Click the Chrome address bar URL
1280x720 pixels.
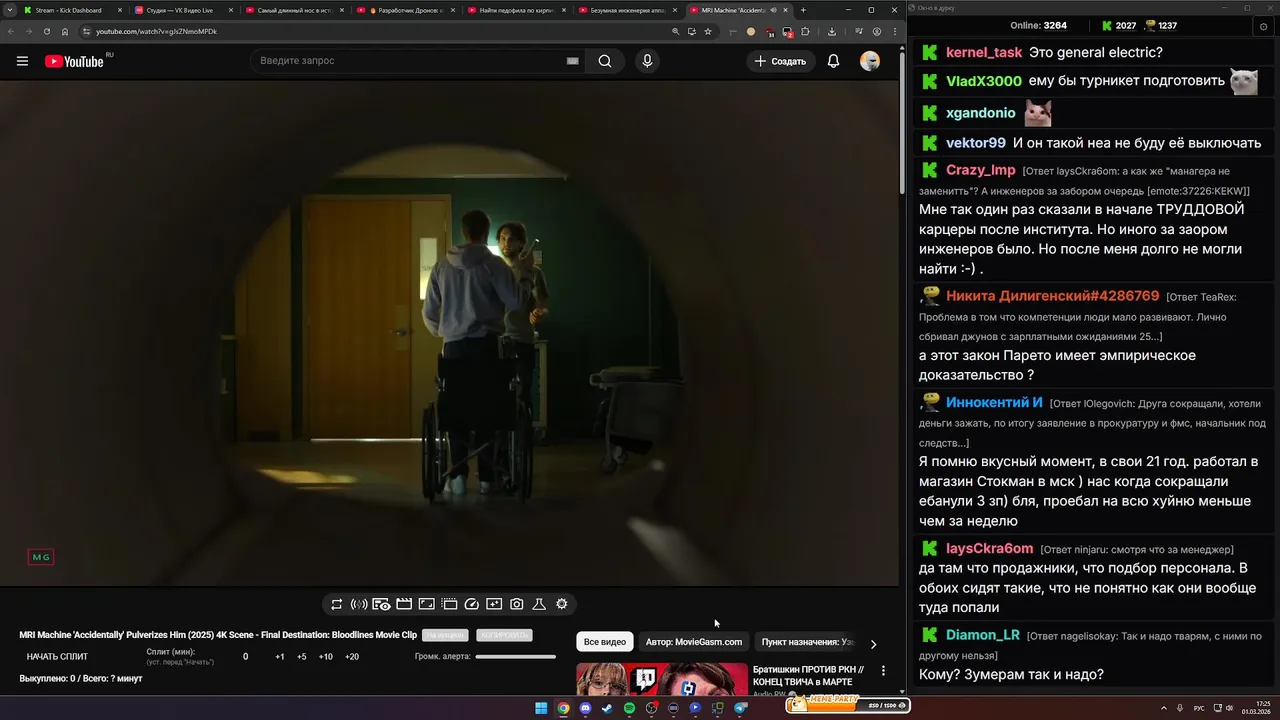tap(156, 31)
